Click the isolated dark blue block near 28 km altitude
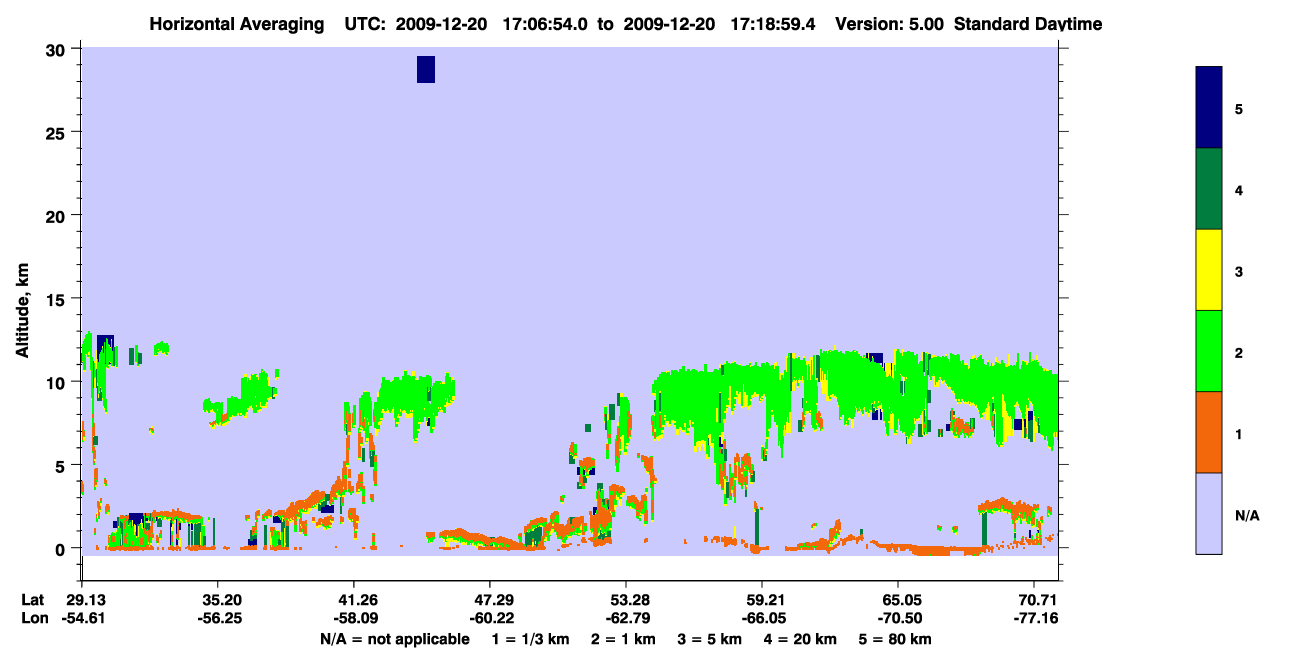Image resolution: width=1300 pixels, height=667 pixels. [x=426, y=69]
